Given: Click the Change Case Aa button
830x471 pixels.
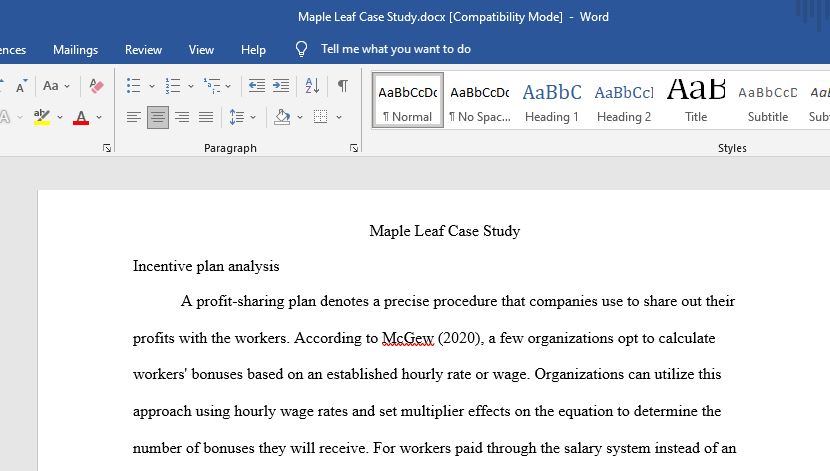Looking at the screenshot, I should coord(51,85).
